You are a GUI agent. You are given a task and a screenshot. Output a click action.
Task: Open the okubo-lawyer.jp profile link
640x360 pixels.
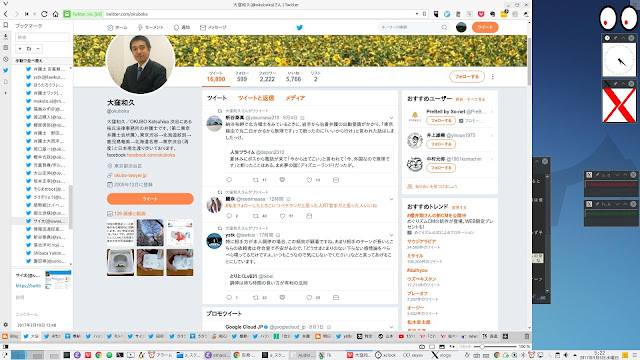coord(130,175)
